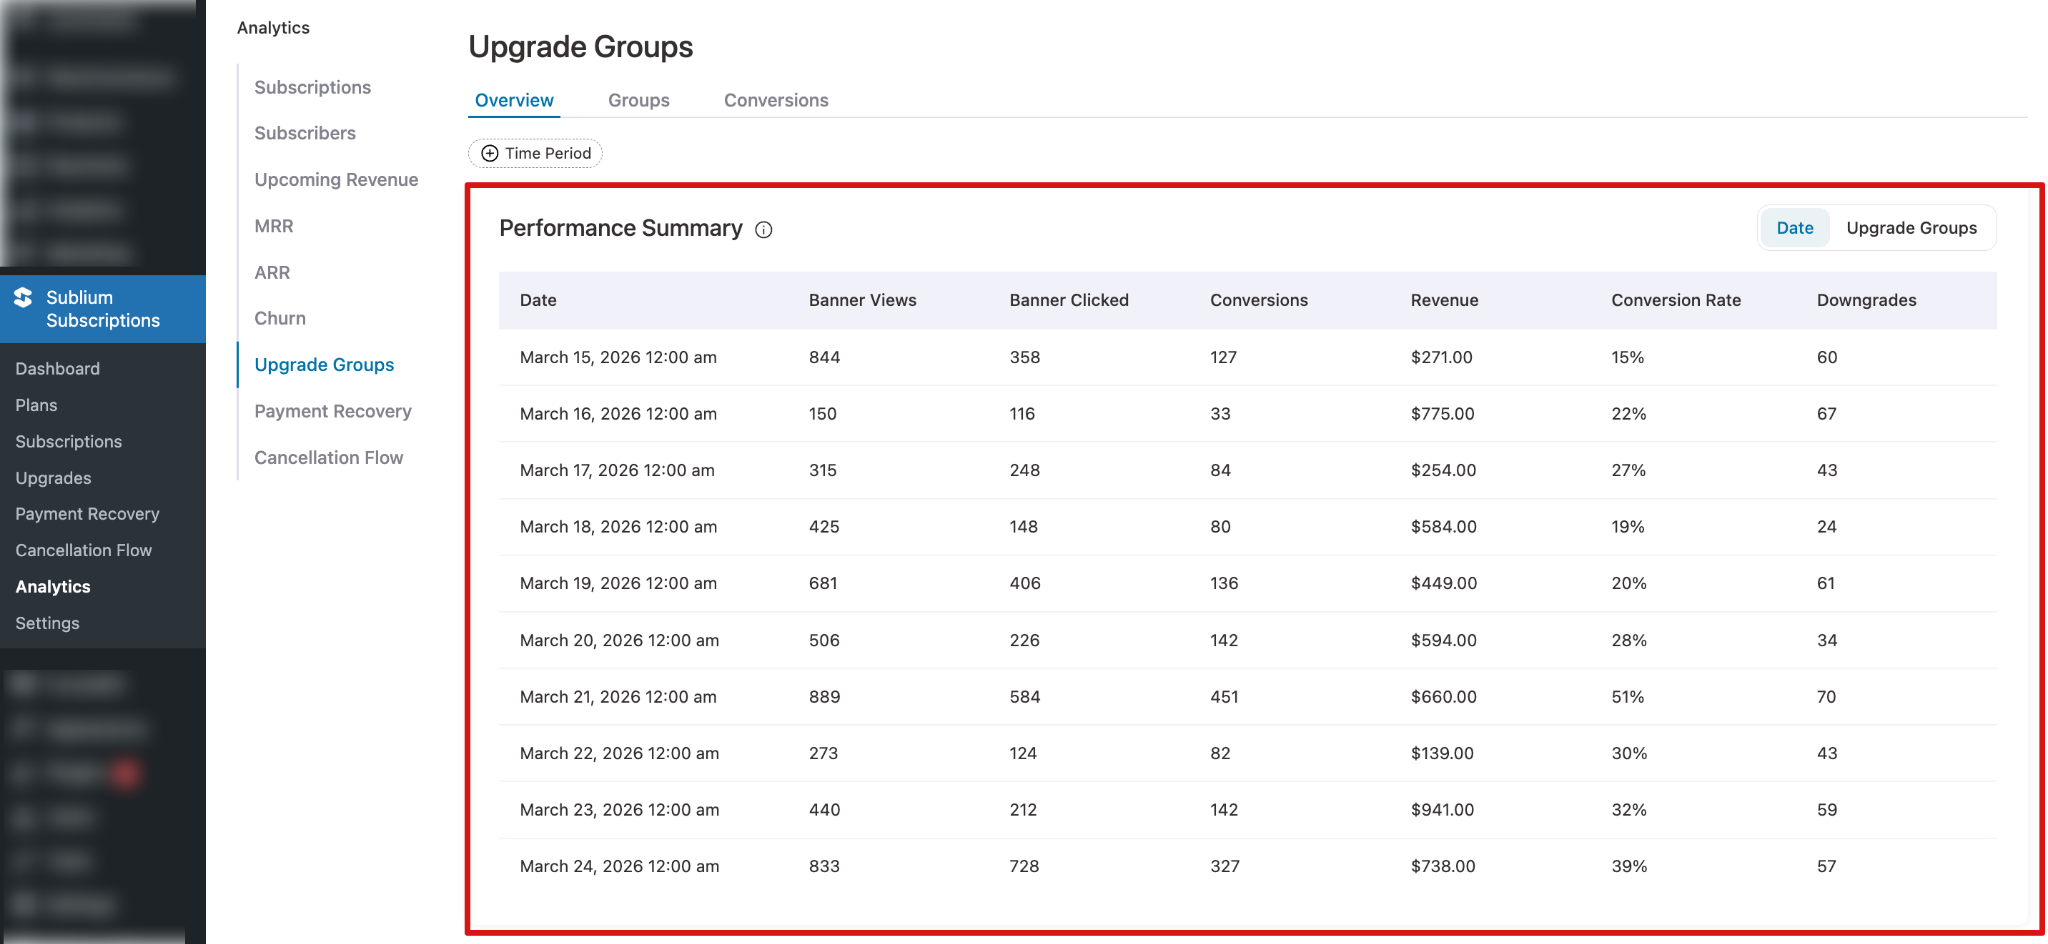The height and width of the screenshot is (944, 2048).
Task: Select the Subscribers report in Analytics panel
Action: click(x=305, y=133)
